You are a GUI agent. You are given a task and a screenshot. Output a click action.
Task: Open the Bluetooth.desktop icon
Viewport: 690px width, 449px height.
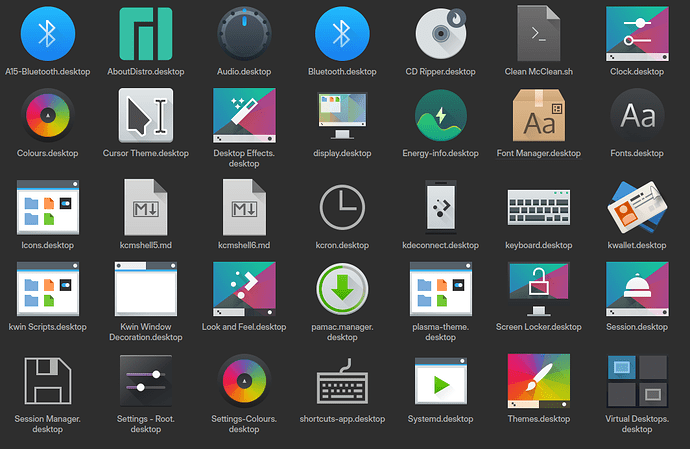pyautogui.click(x=342, y=33)
